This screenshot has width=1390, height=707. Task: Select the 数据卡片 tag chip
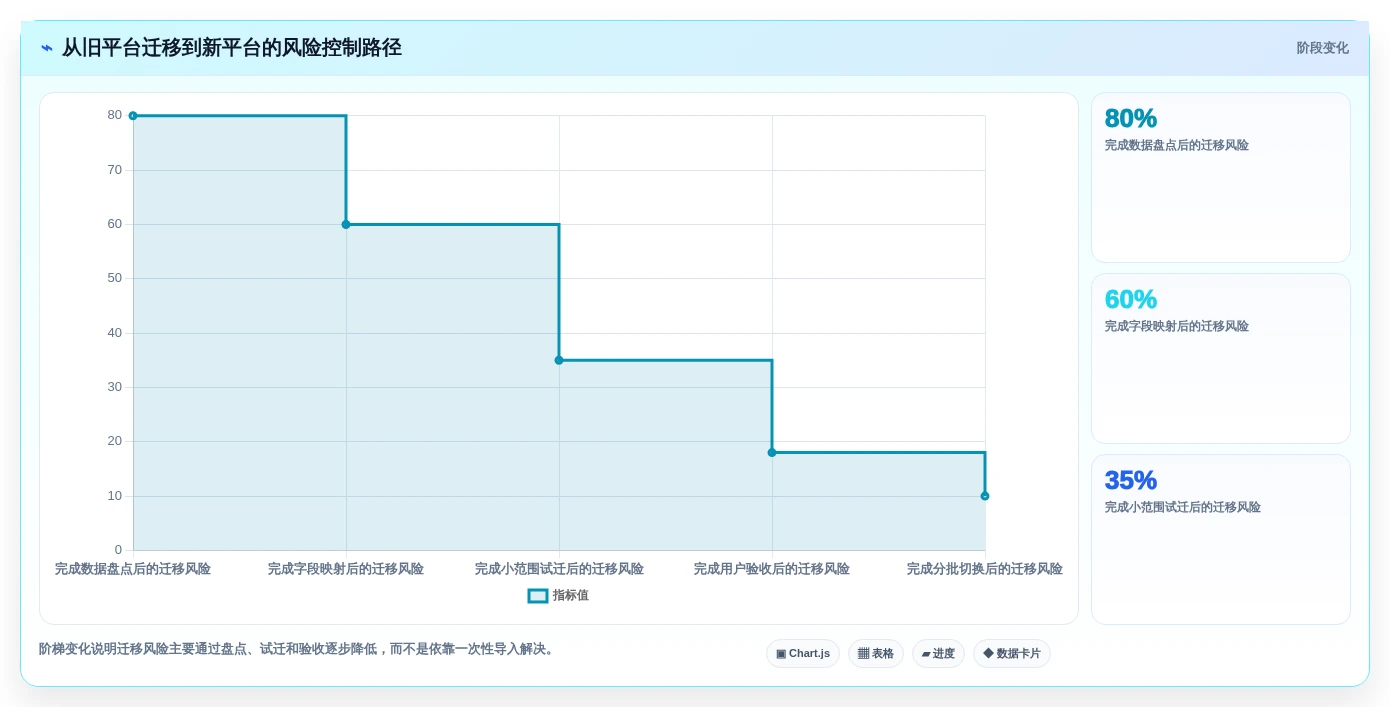(x=1012, y=654)
